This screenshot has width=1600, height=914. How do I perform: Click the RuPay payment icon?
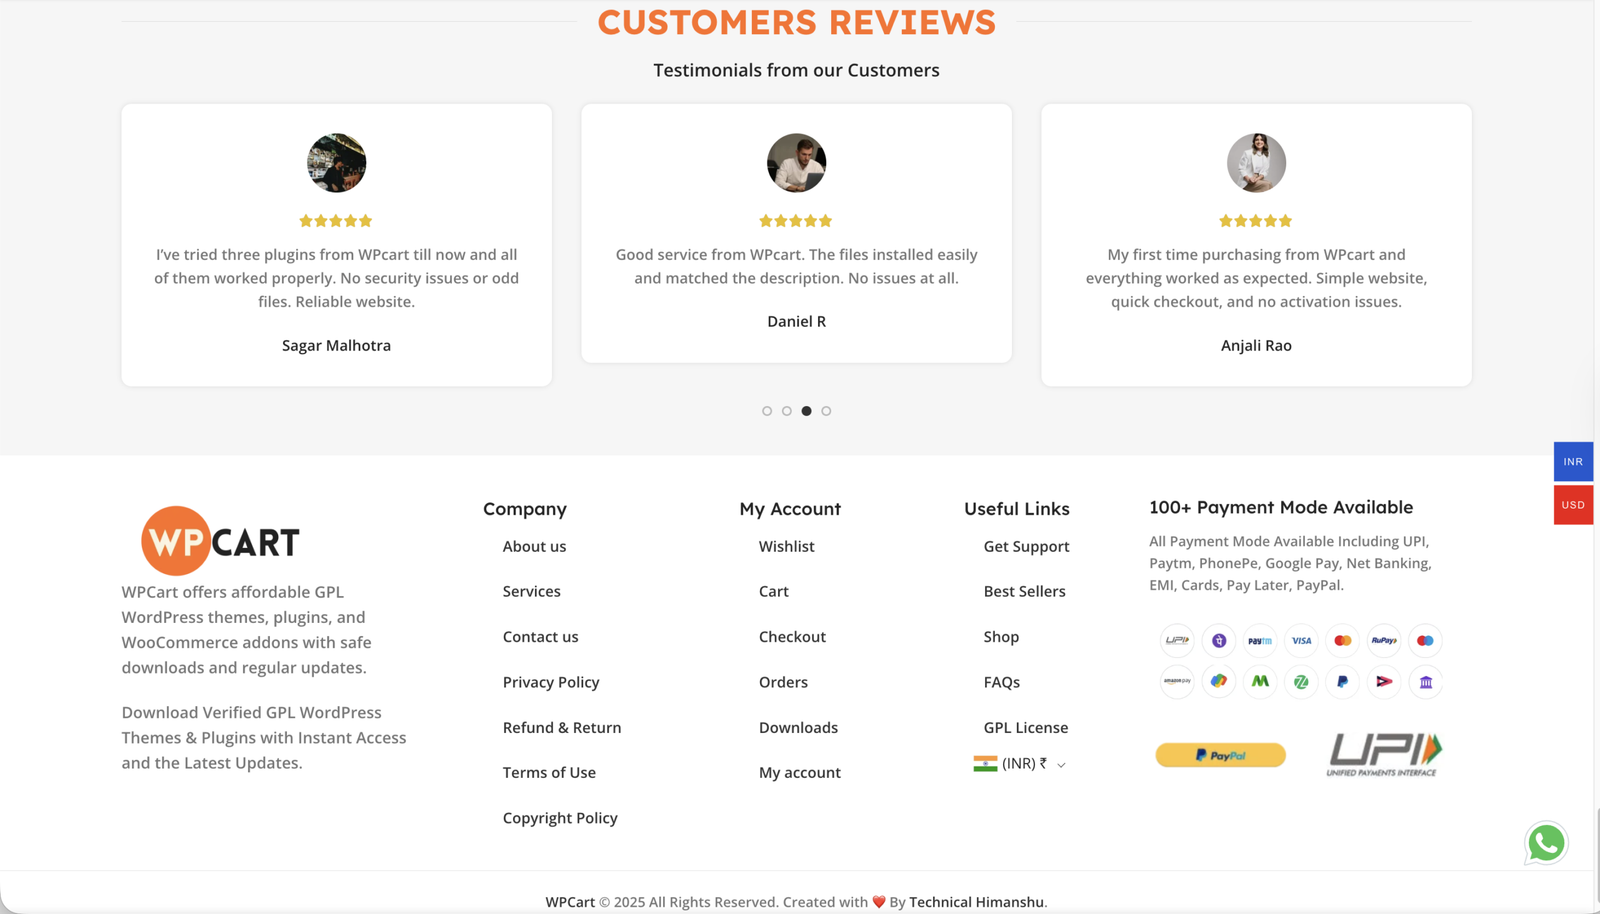pyautogui.click(x=1384, y=641)
